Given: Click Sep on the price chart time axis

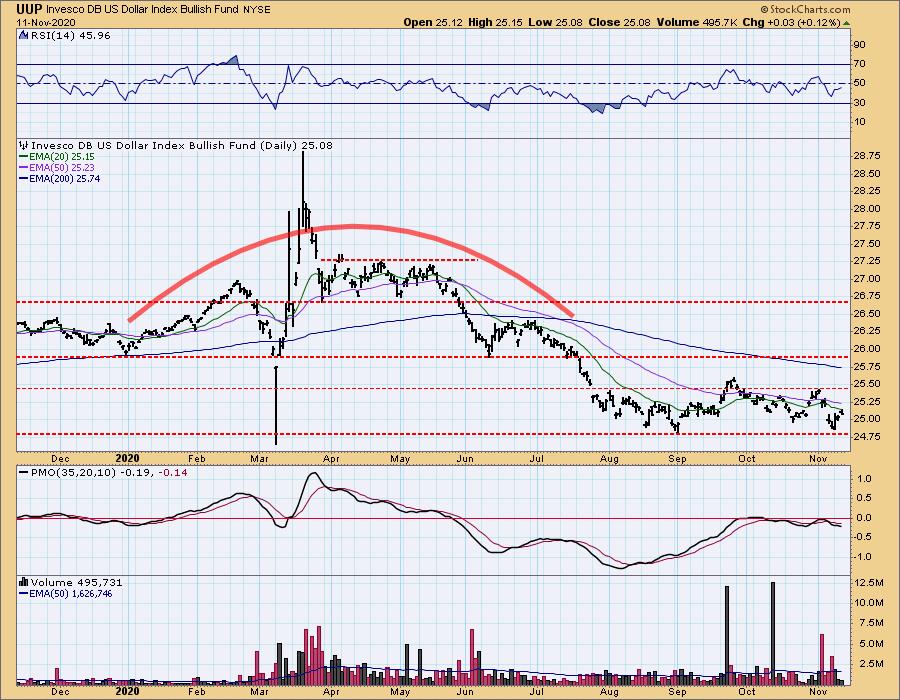Looking at the screenshot, I should coord(677,458).
